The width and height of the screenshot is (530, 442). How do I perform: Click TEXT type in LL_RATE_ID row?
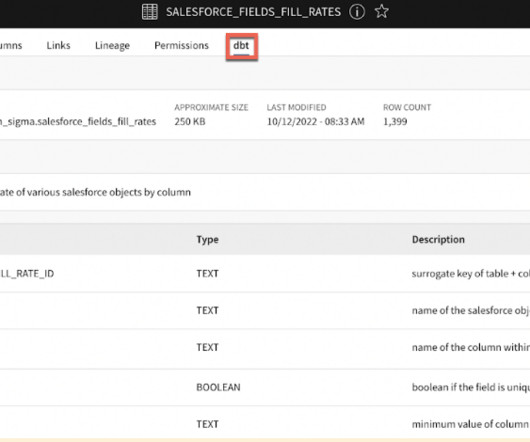pyautogui.click(x=208, y=273)
